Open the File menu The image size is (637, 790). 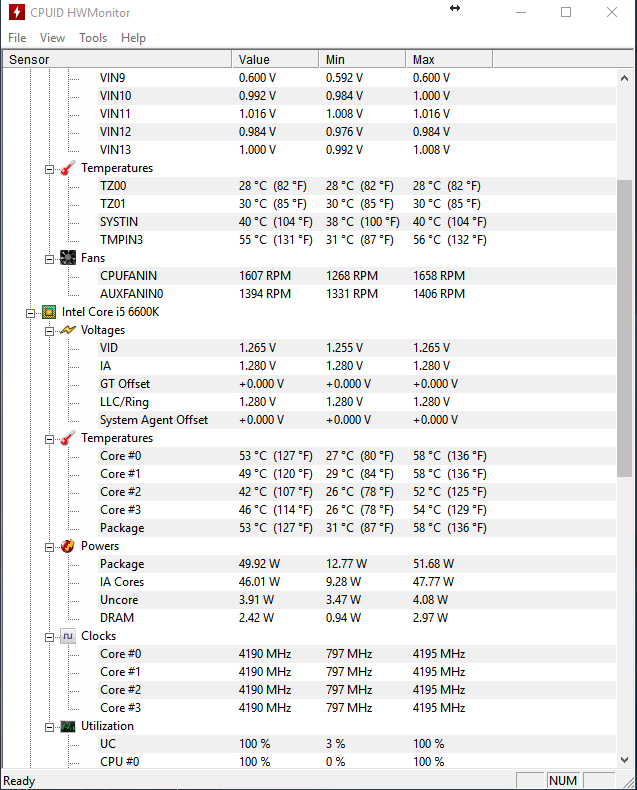17,38
